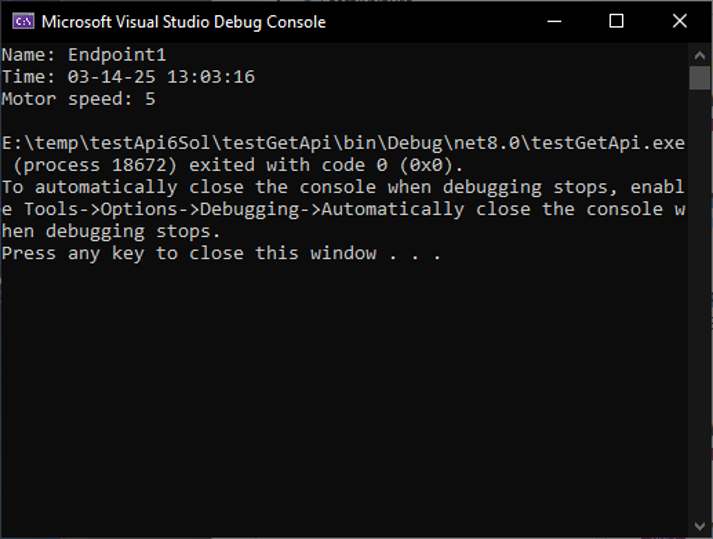Viewport: 713px width, 539px height.
Task: Click the console app icon in title bar
Action: pos(22,21)
